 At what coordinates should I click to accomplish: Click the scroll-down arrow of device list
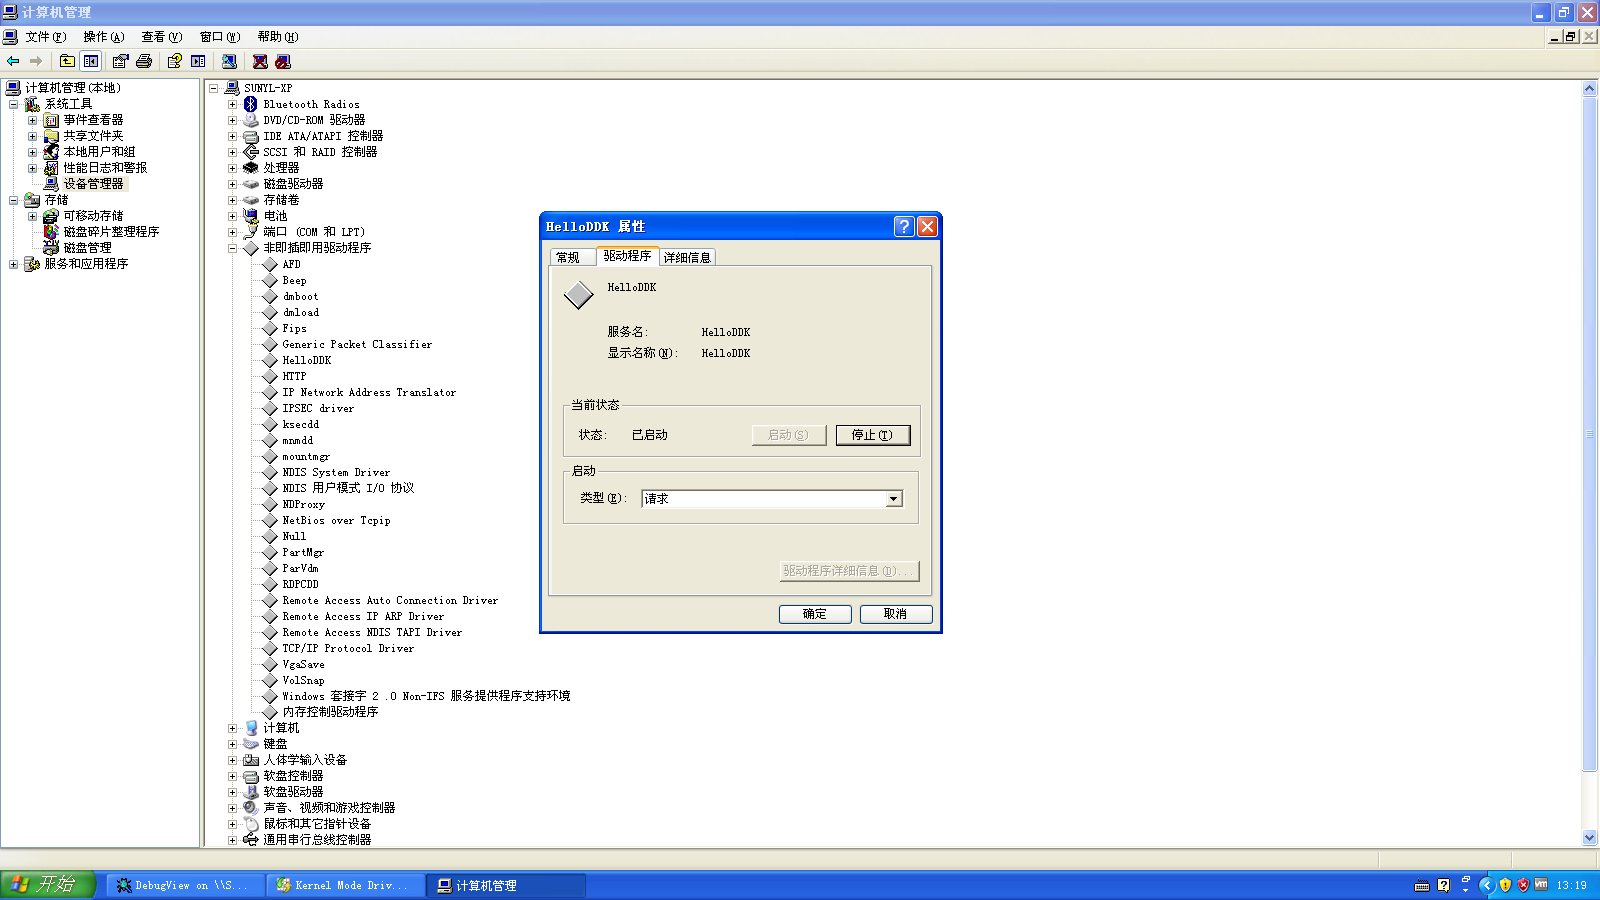click(1590, 838)
